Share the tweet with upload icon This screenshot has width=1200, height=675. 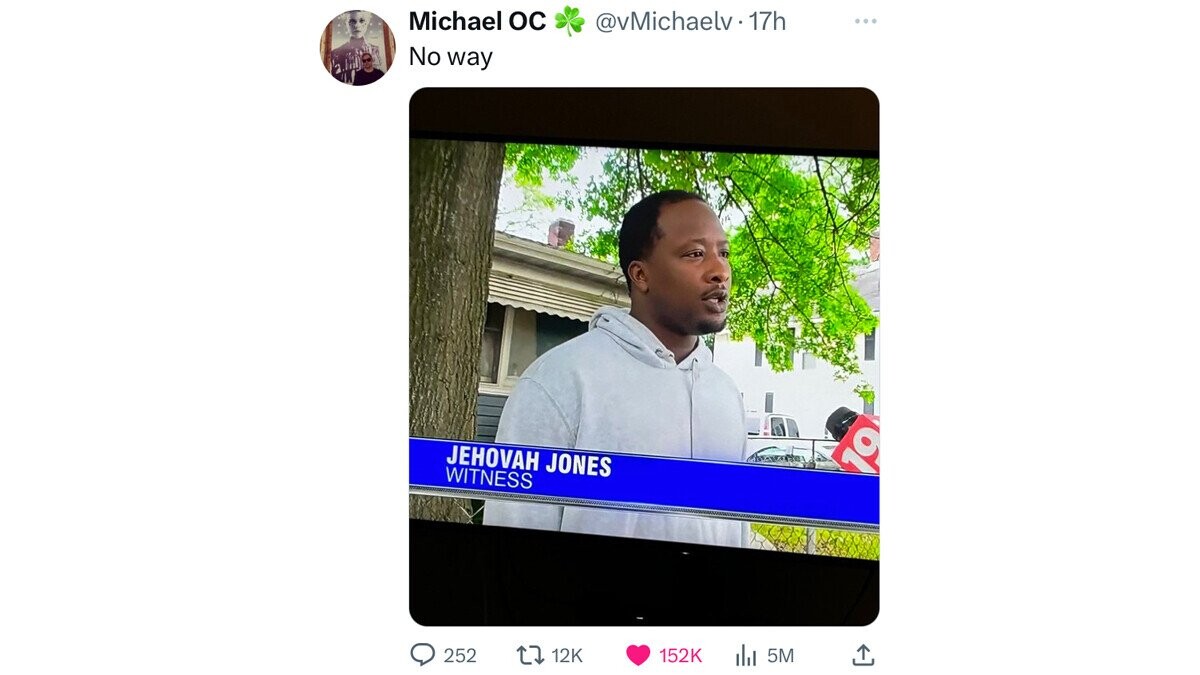863,655
